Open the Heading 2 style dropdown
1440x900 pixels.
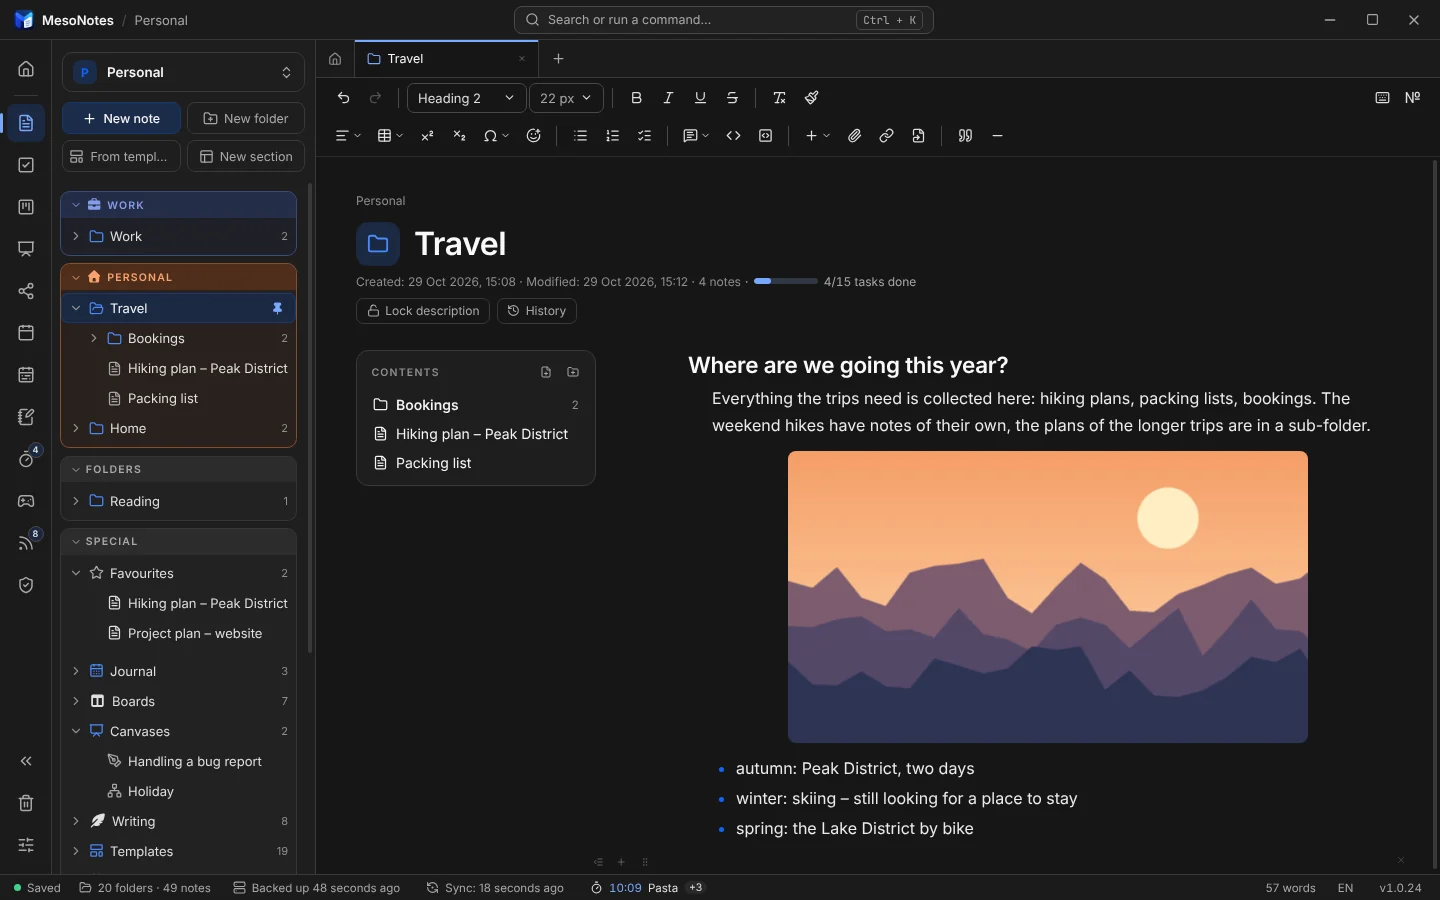tap(466, 98)
